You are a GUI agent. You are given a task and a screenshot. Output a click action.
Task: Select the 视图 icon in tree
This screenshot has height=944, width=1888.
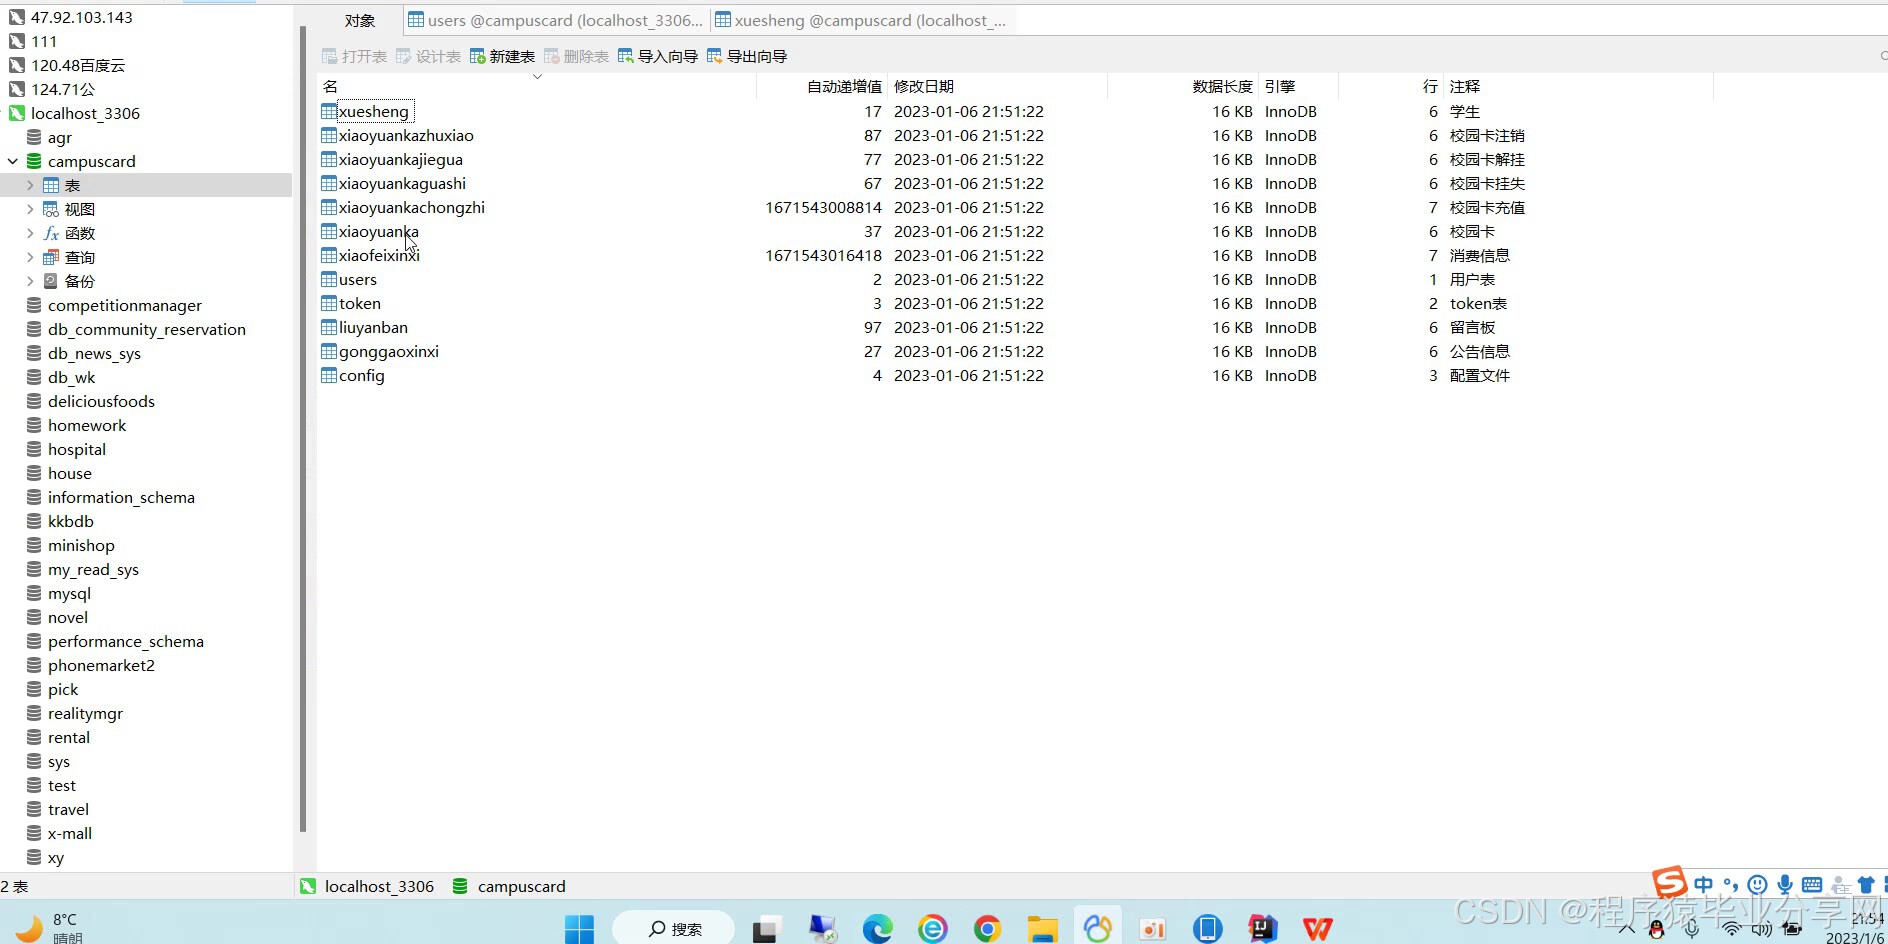[51, 209]
